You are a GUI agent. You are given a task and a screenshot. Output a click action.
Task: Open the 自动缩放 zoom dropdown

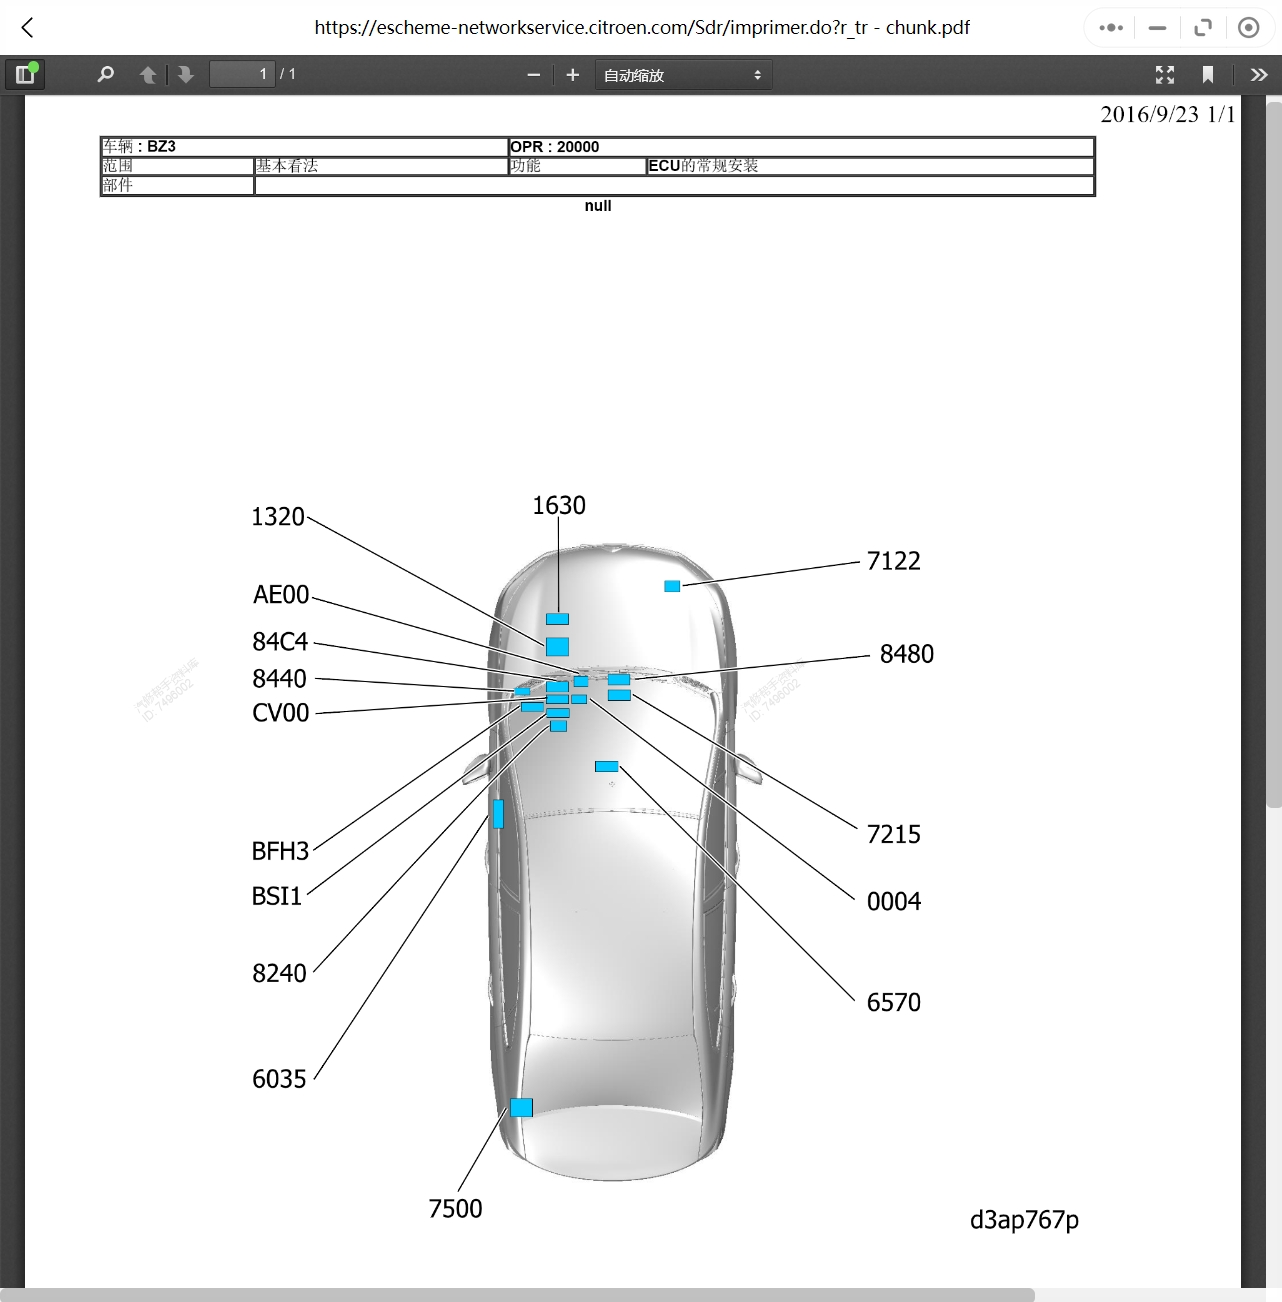click(682, 75)
